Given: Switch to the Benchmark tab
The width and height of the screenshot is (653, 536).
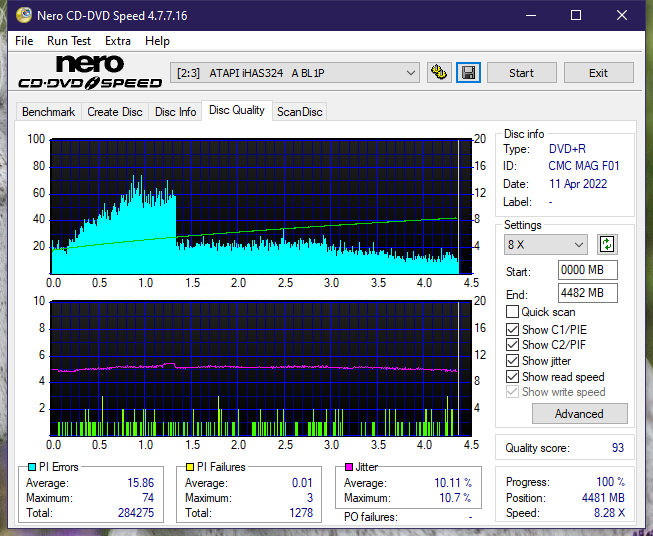Looking at the screenshot, I should click(49, 112).
